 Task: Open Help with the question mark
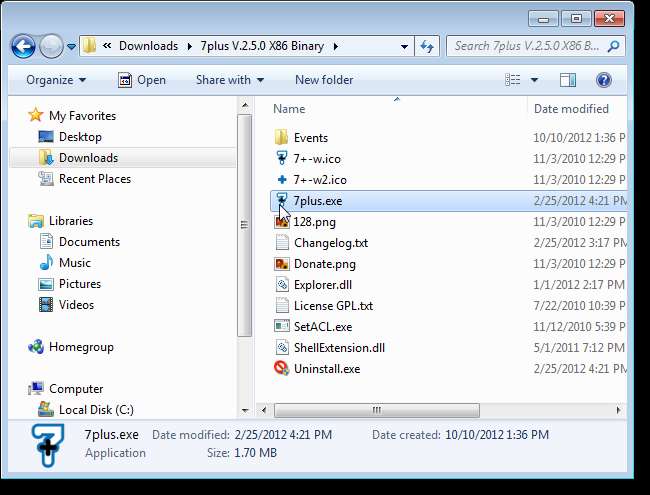point(604,80)
